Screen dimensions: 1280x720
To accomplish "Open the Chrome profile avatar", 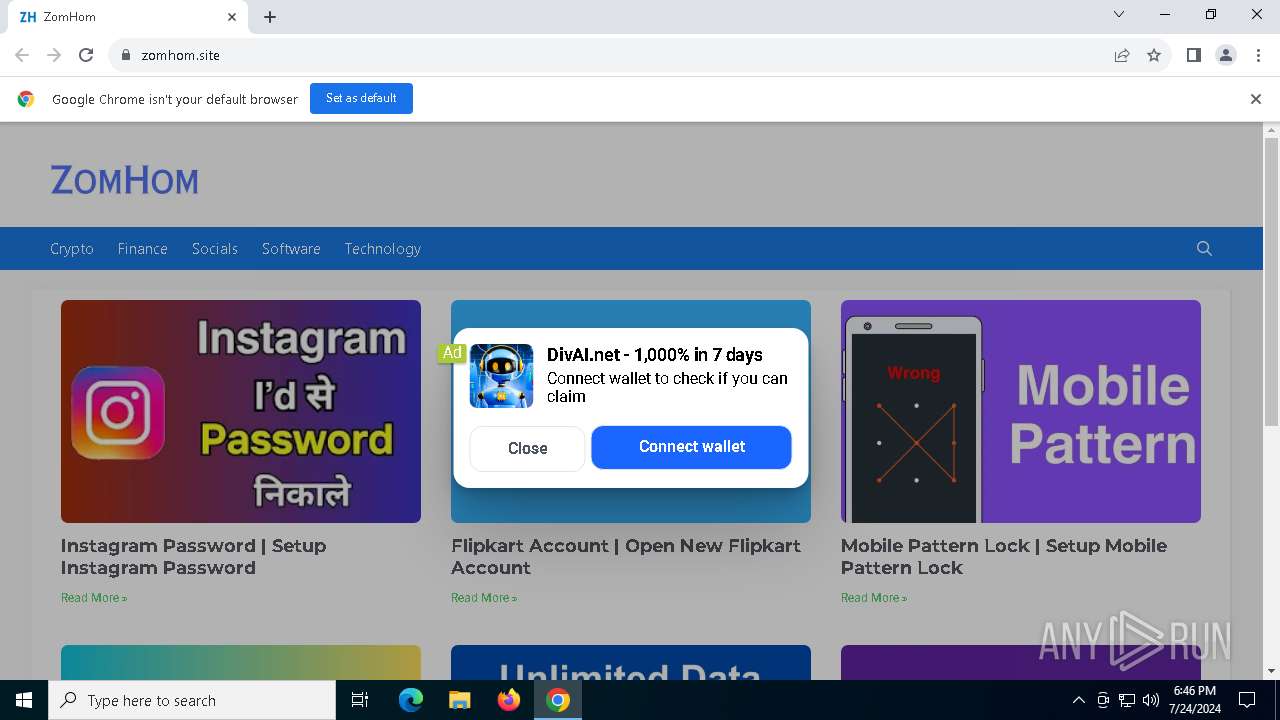I will click(x=1226, y=55).
